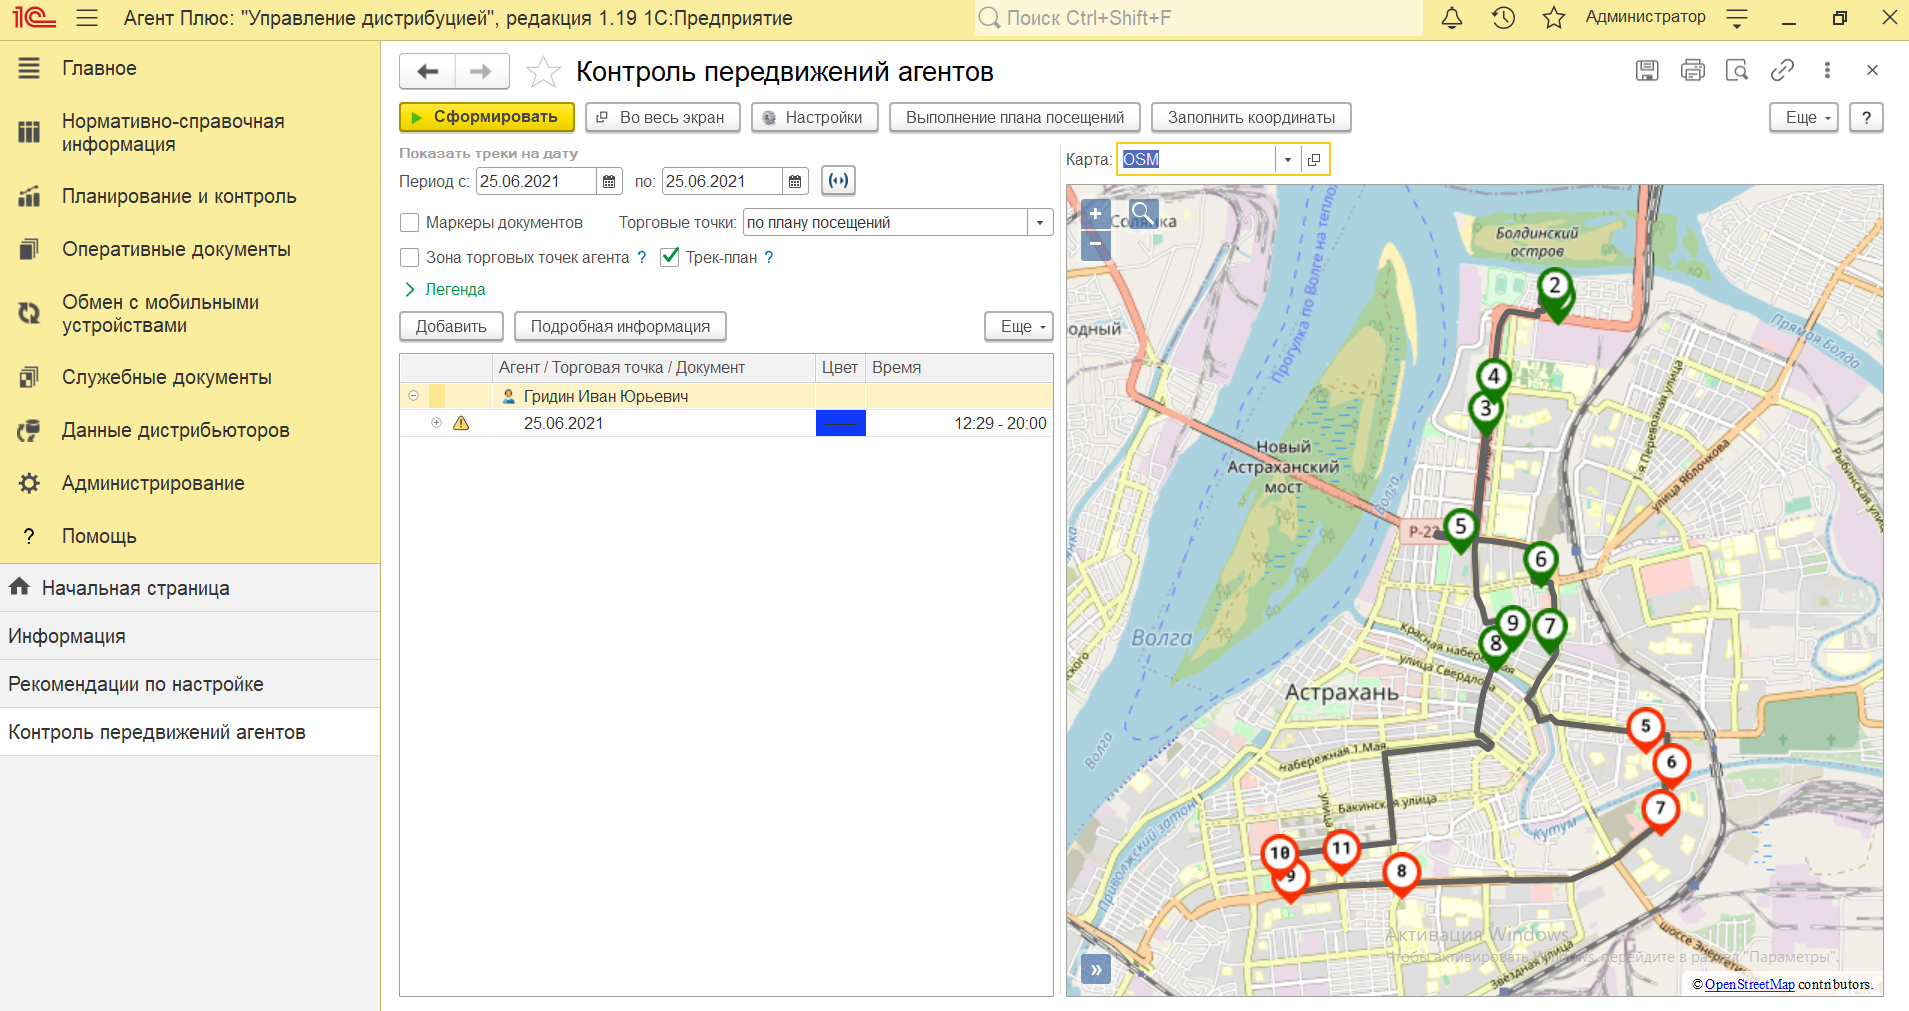
Task: Open the map selection window icon next to OSM
Action: point(1314,159)
